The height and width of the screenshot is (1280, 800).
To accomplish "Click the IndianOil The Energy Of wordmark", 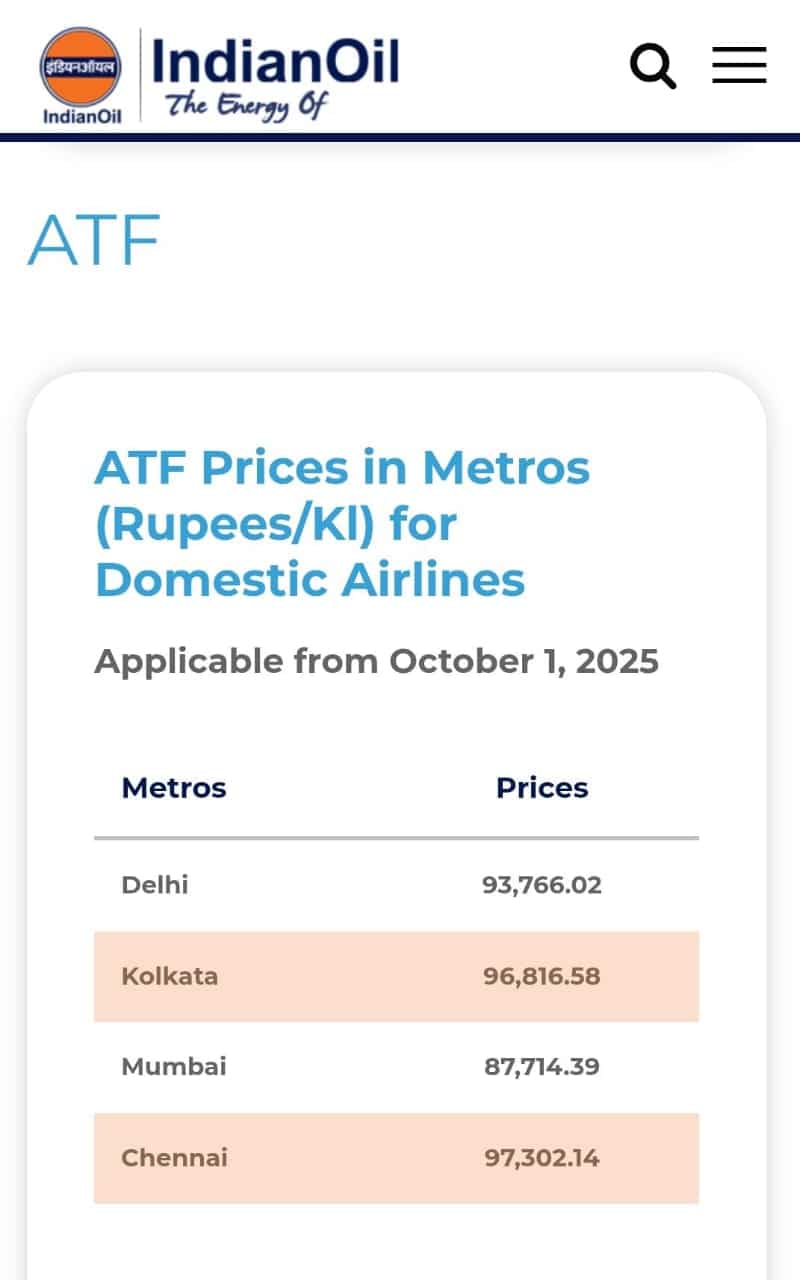I will click(274, 77).
